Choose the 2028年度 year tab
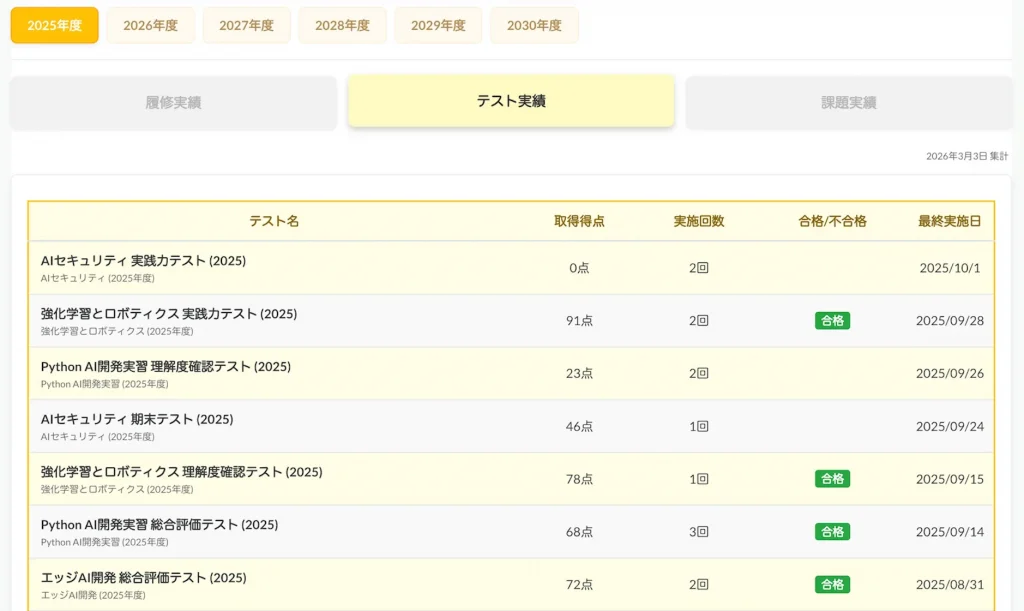The height and width of the screenshot is (611, 1024). 342,26
